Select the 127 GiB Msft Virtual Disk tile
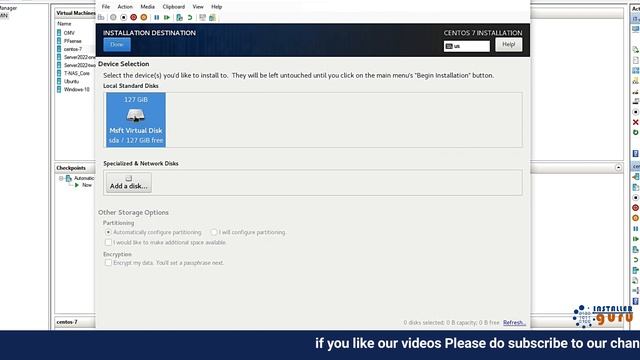Image resolution: width=640 pixels, height=360 pixels. (136, 120)
